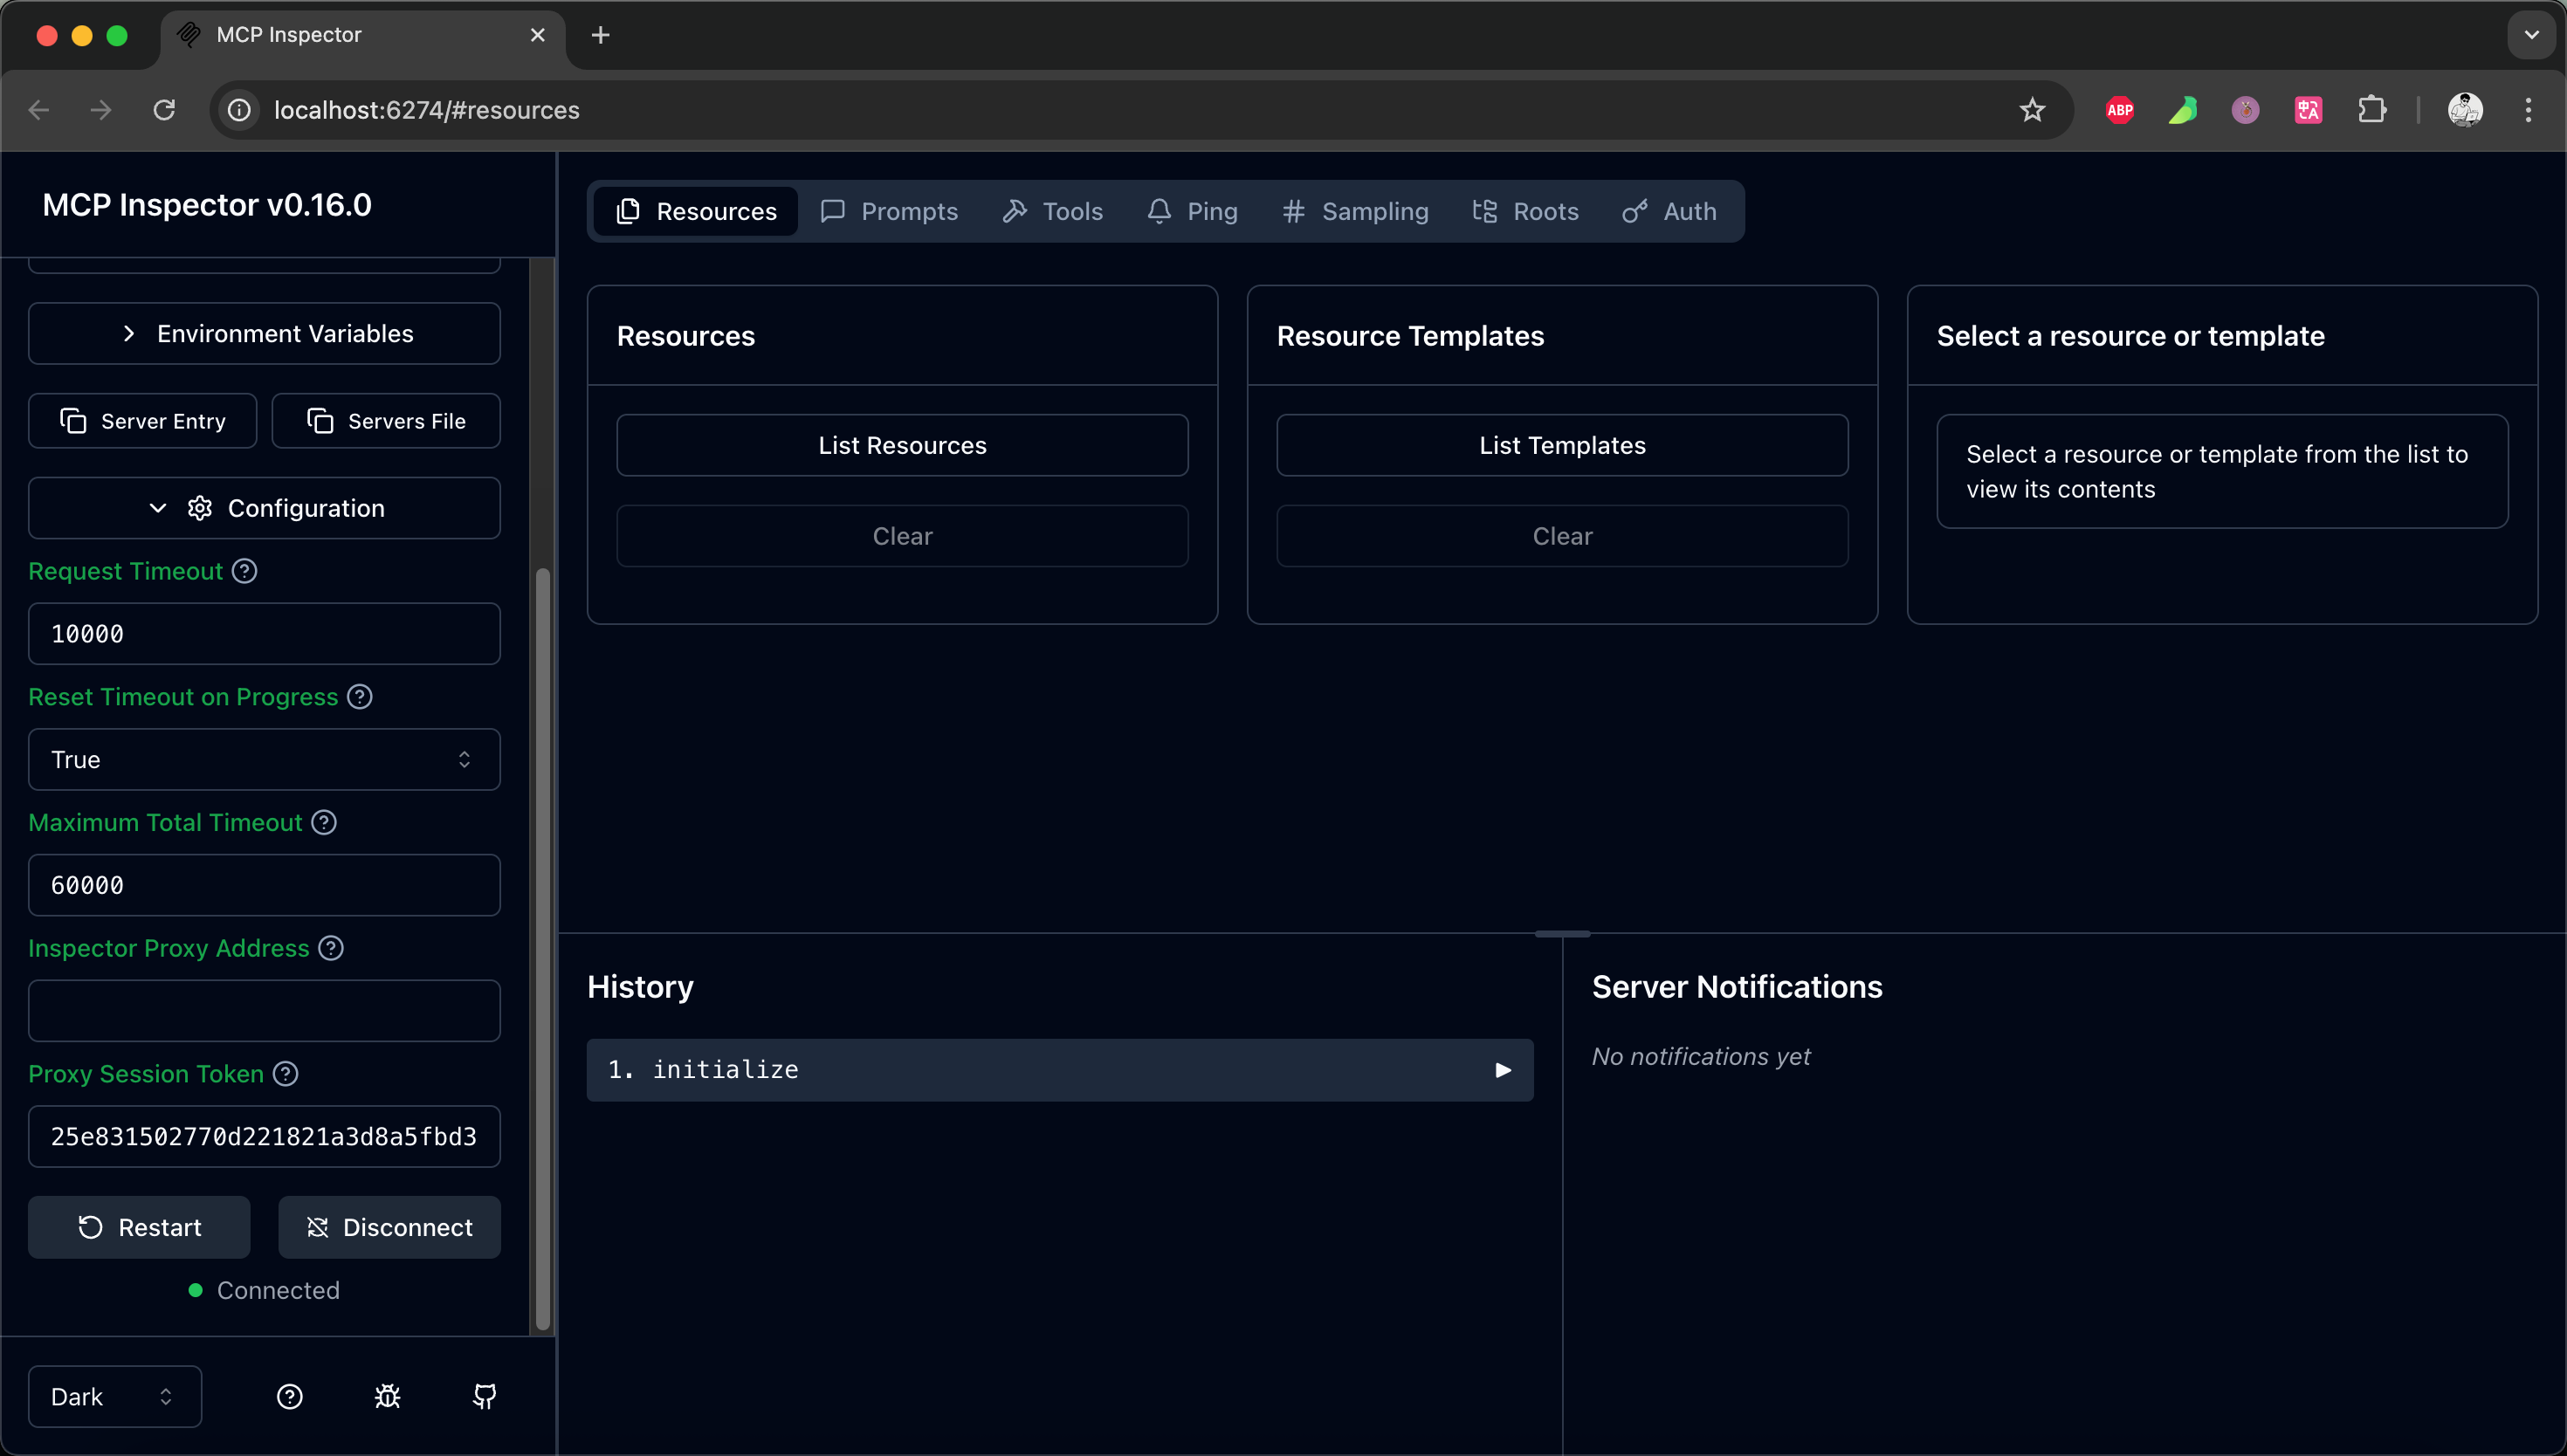This screenshot has width=2567, height=1456.
Task: Click the List Resources button
Action: click(902, 445)
